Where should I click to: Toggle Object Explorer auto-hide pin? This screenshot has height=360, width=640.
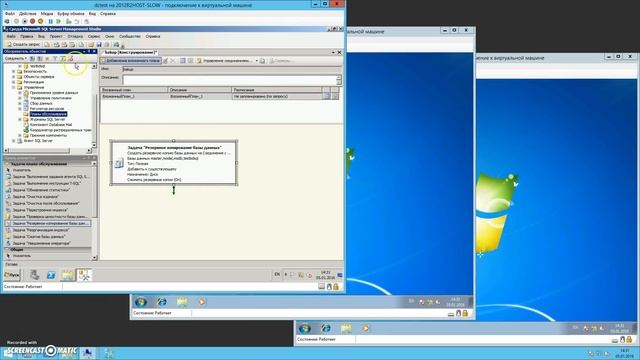tap(89, 51)
